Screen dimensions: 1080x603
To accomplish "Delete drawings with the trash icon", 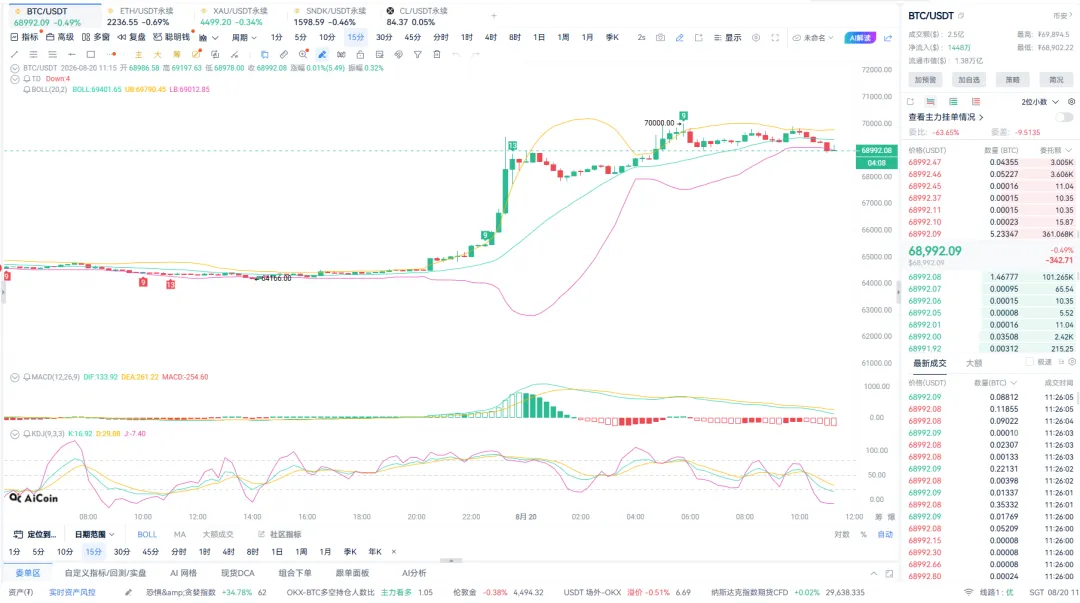I will tap(437, 54).
